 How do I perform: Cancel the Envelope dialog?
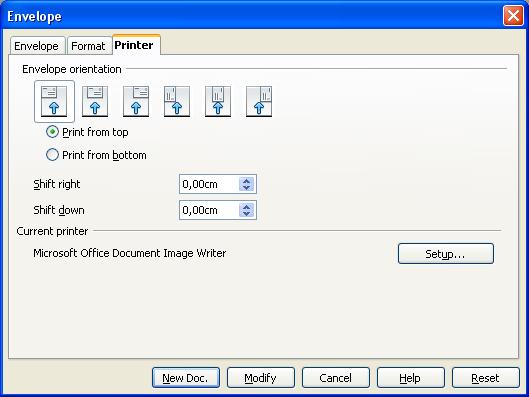(336, 378)
